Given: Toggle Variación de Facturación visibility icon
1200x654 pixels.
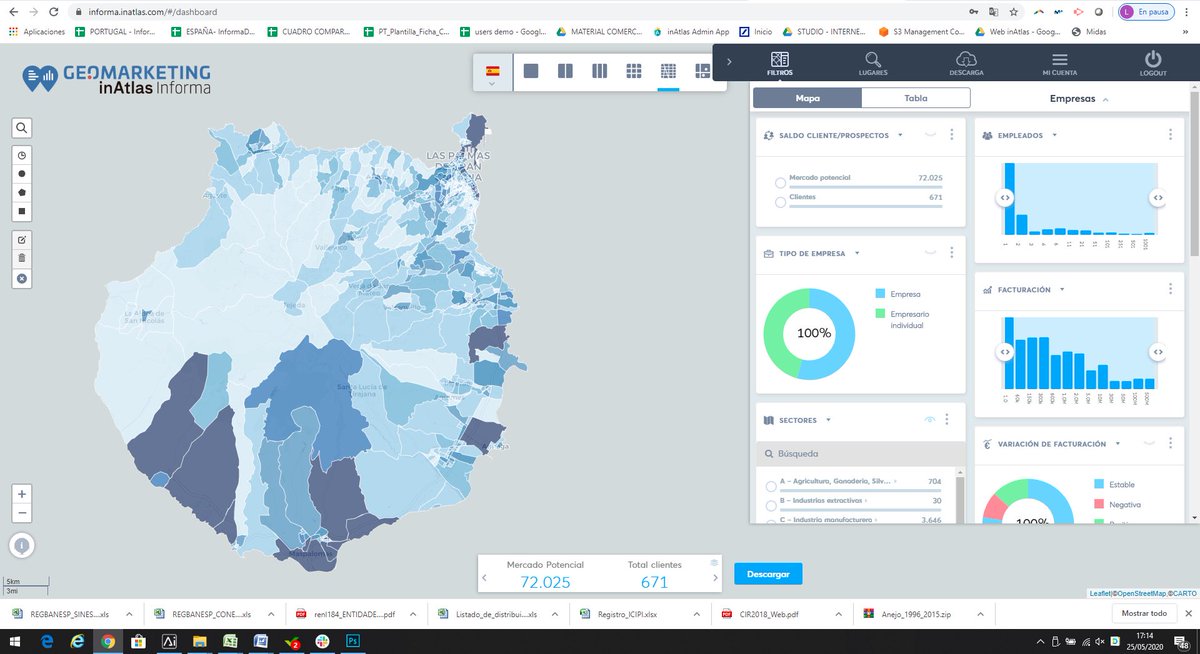Looking at the screenshot, I should coord(1148,443).
